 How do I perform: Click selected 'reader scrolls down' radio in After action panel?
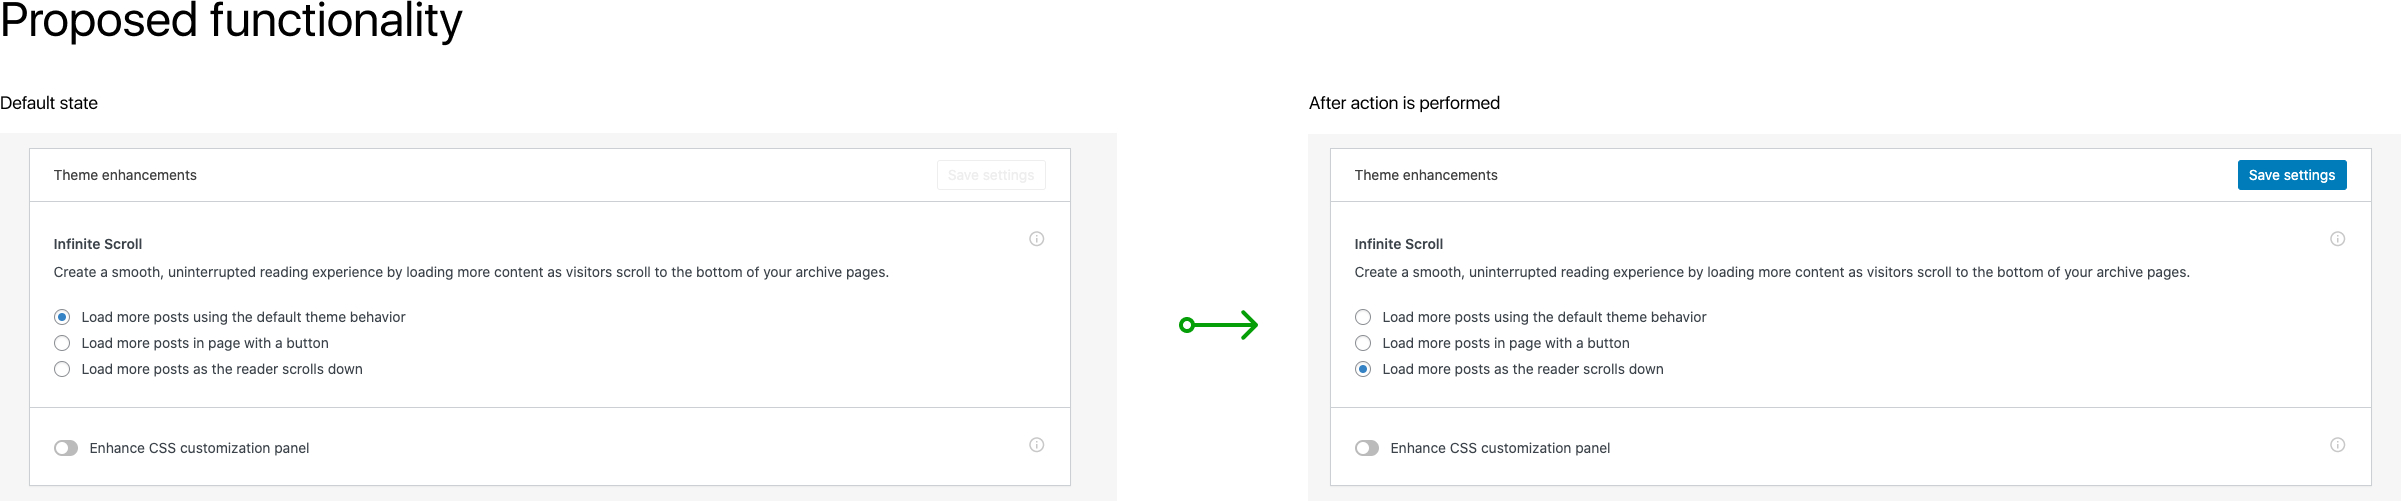click(1363, 369)
